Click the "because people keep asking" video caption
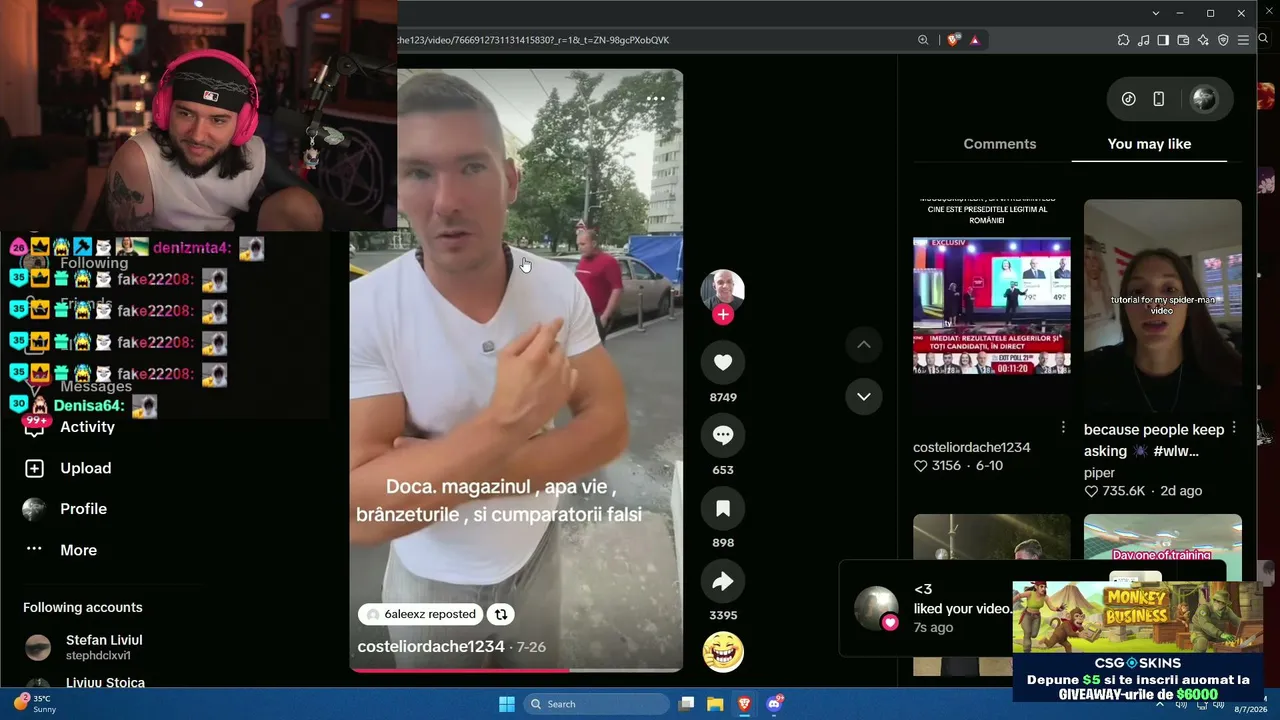 [x=1154, y=440]
